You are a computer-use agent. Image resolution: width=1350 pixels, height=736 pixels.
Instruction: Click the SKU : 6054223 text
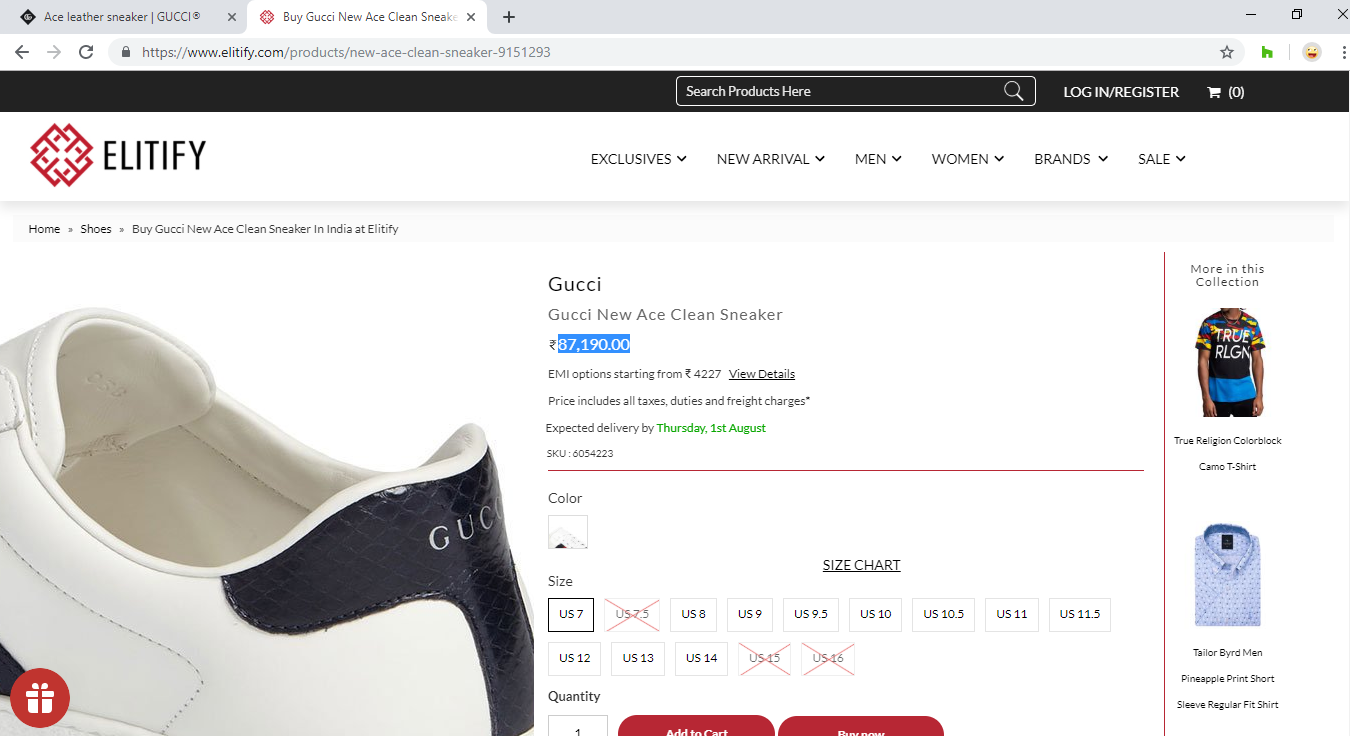580,453
